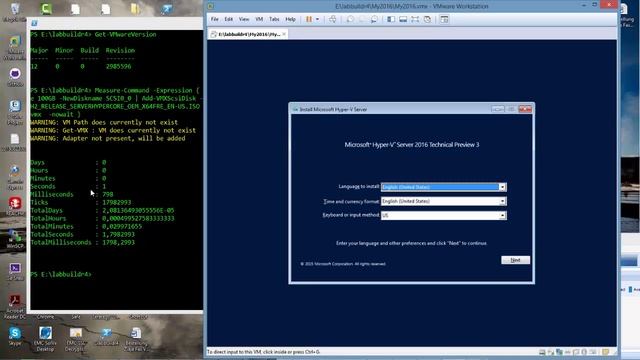
Task: Open the blue arrow shortcut icon at desktop top
Action: coord(166,9)
